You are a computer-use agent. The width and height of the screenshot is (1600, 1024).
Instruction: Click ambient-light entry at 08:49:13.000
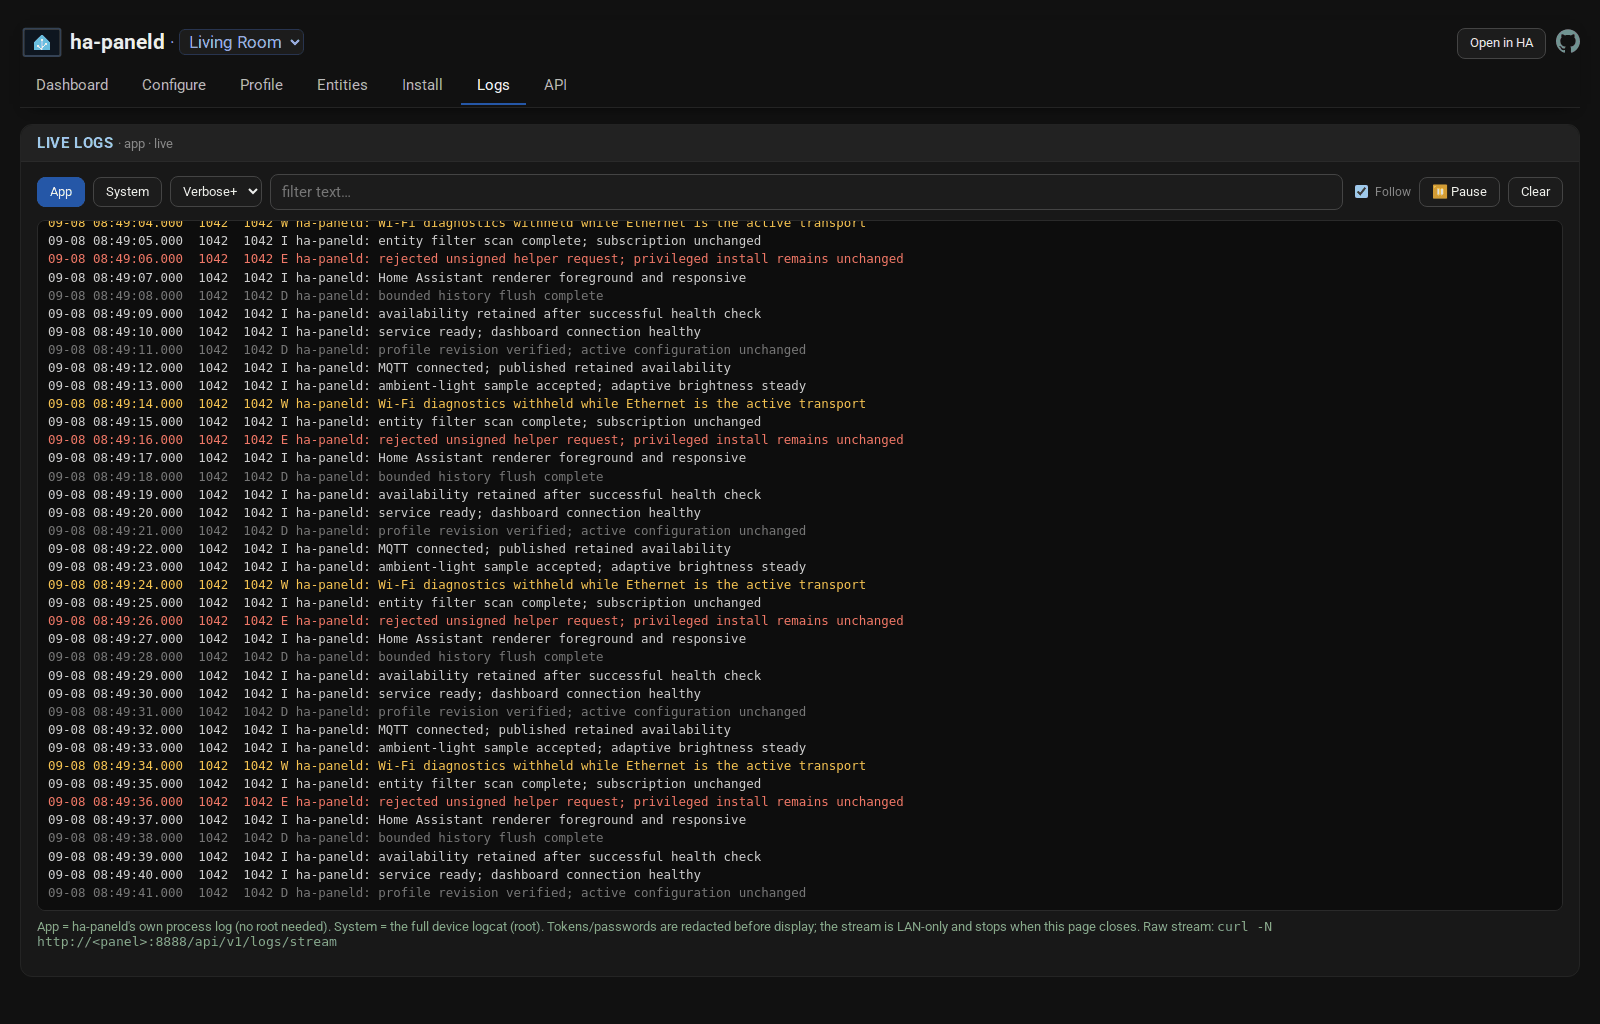[427, 386]
